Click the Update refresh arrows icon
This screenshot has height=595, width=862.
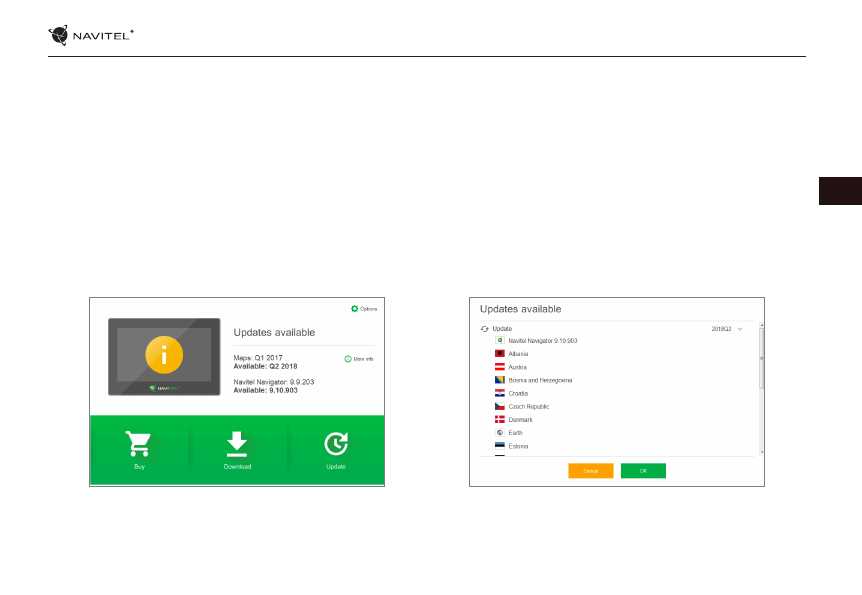click(485, 328)
